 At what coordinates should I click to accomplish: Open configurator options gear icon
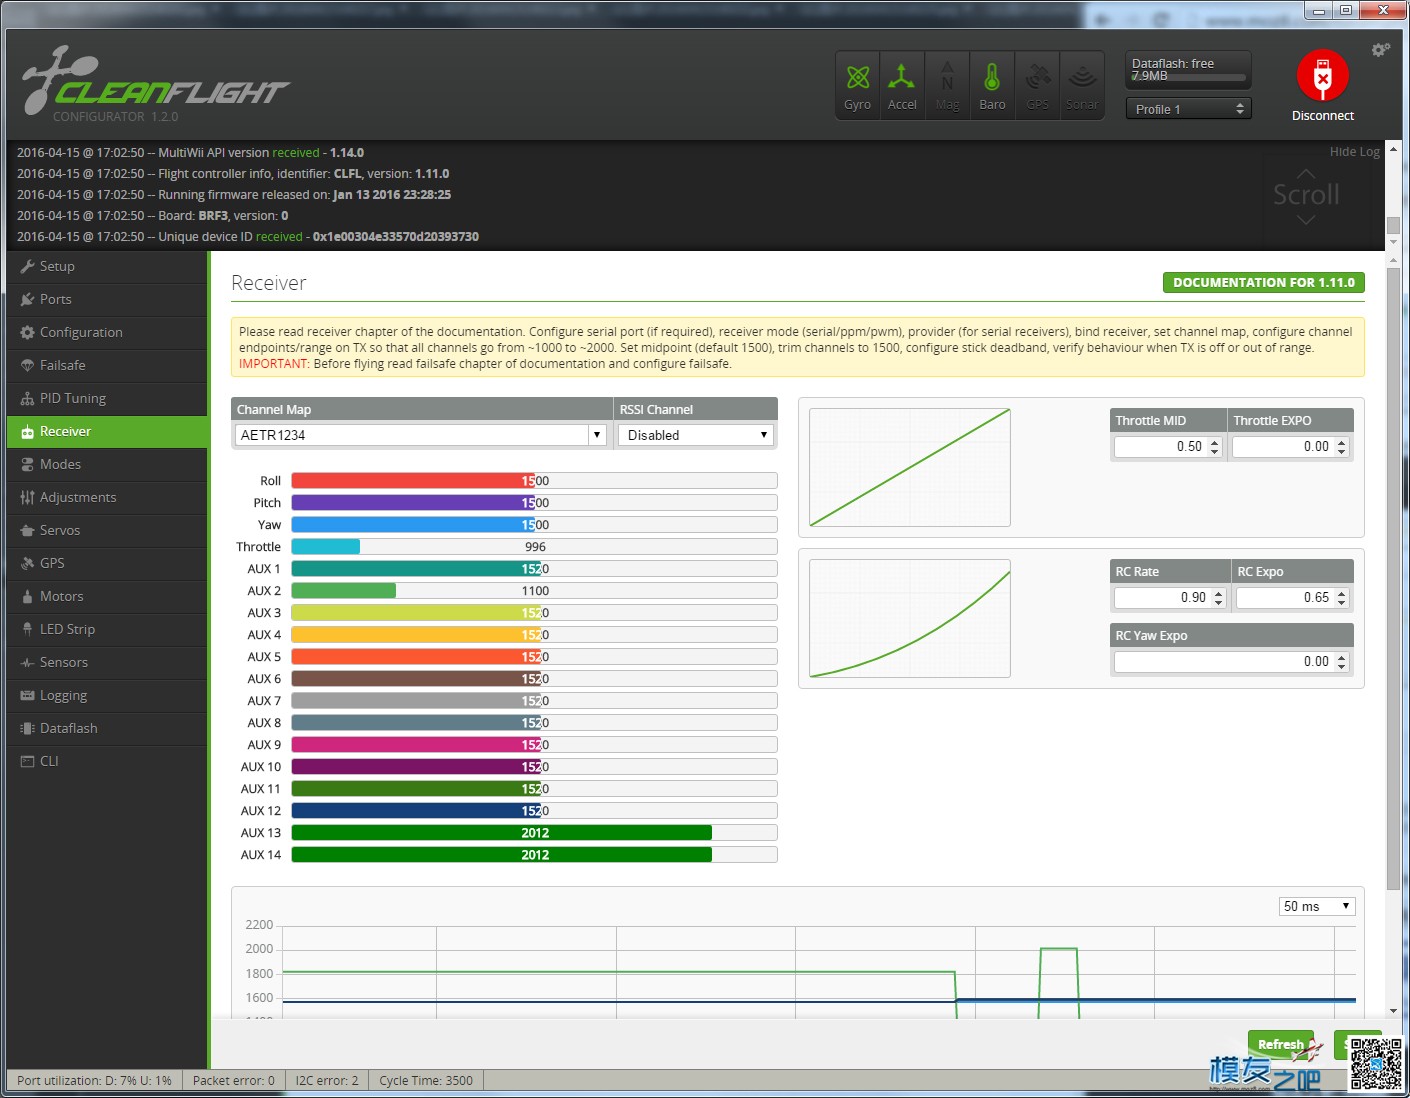[x=1381, y=50]
